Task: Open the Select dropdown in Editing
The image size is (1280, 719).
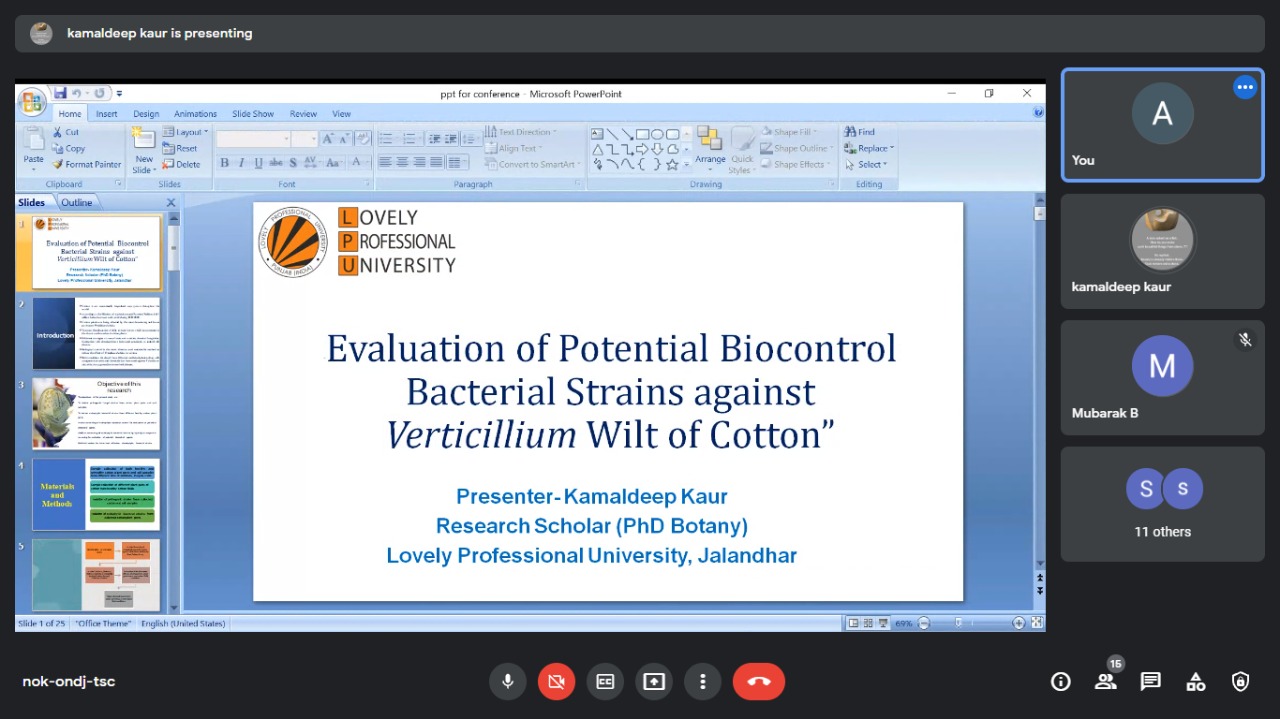Action: pyautogui.click(x=865, y=164)
